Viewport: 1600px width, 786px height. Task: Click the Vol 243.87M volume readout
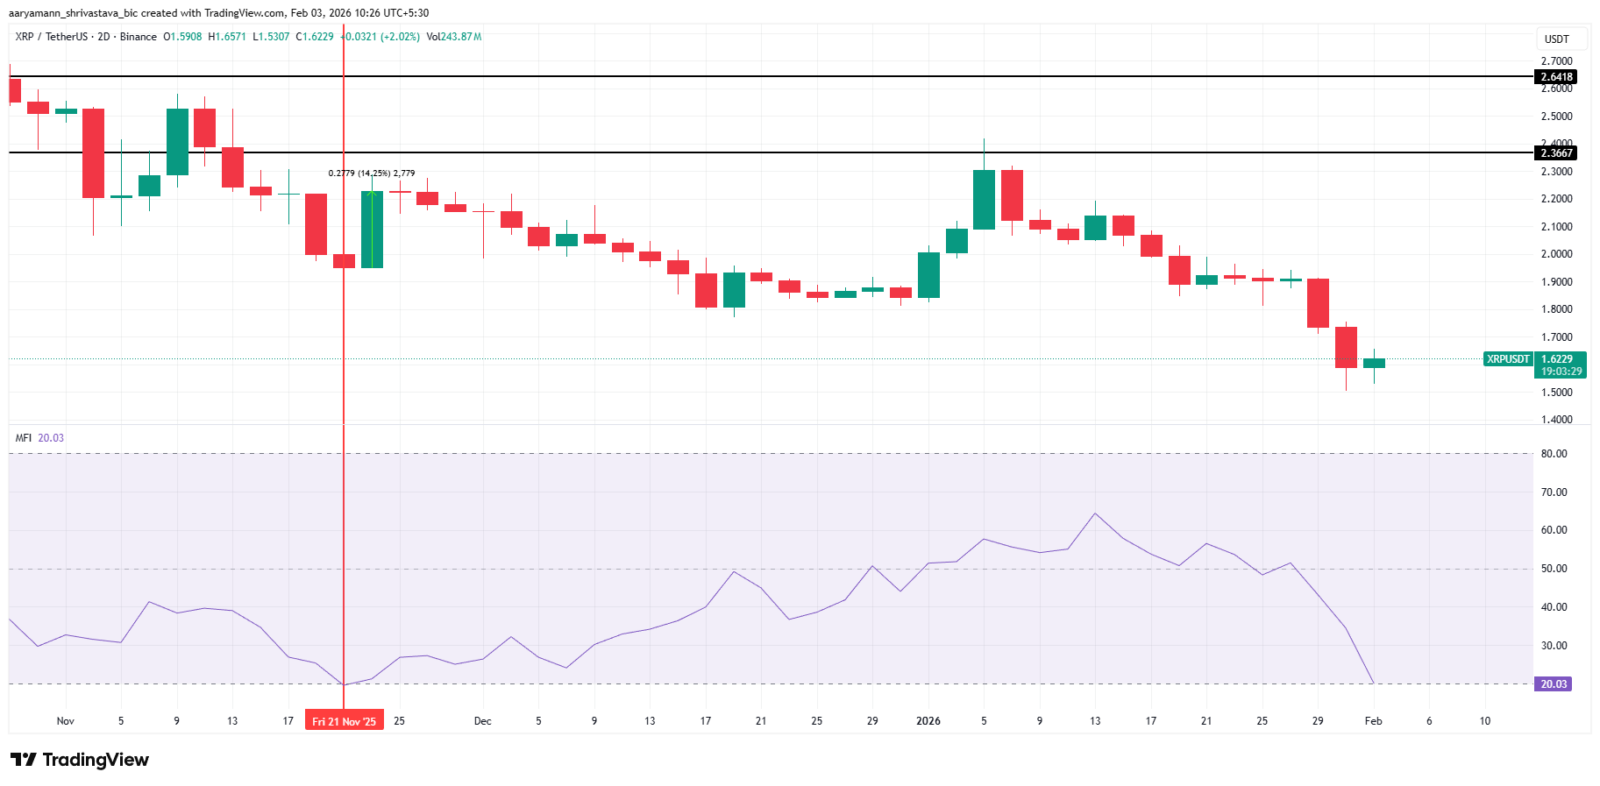point(454,37)
